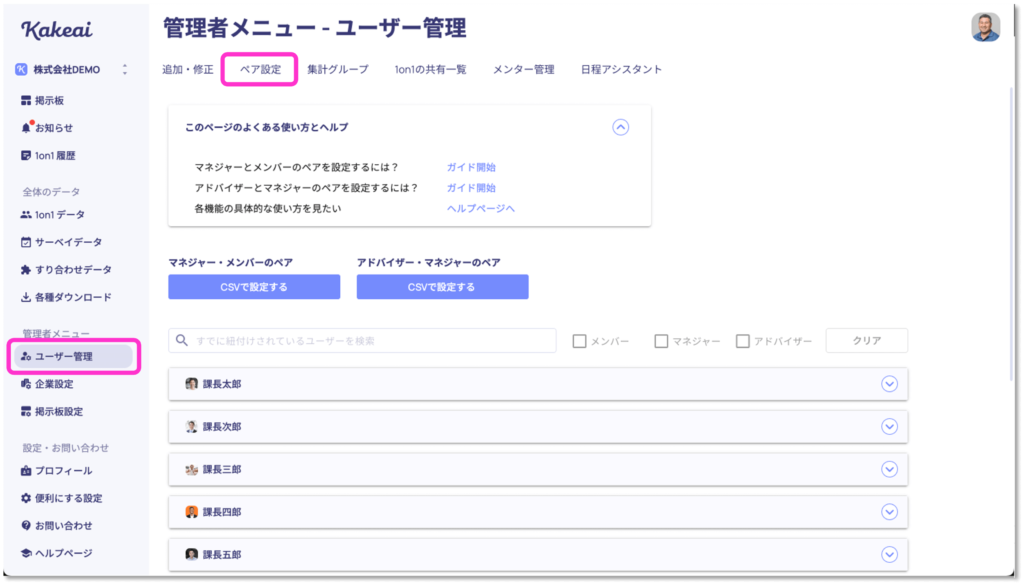
Task: Open すり合わせデータ puzzle icon
Action: click(26, 270)
